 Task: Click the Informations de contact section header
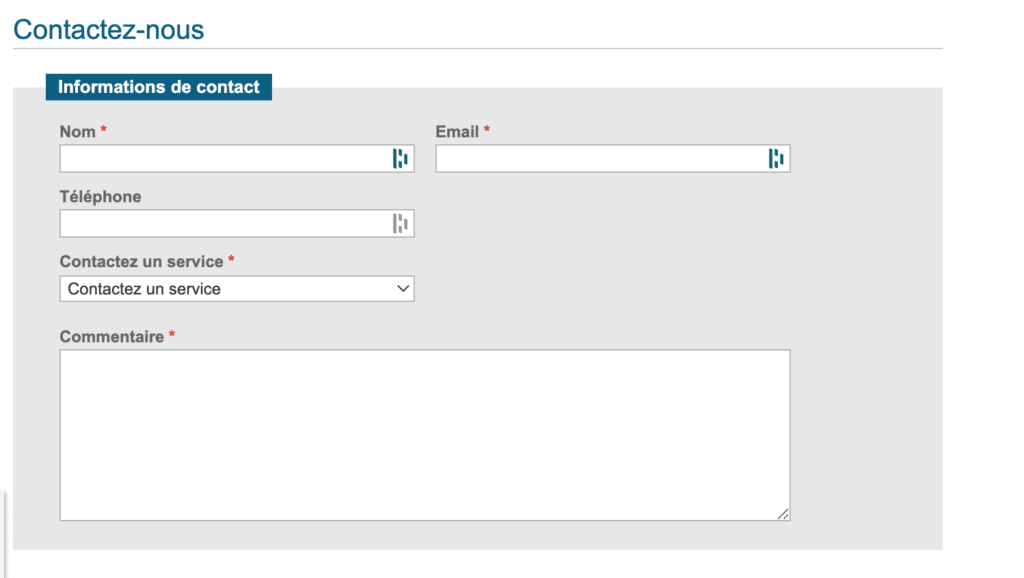tap(159, 87)
